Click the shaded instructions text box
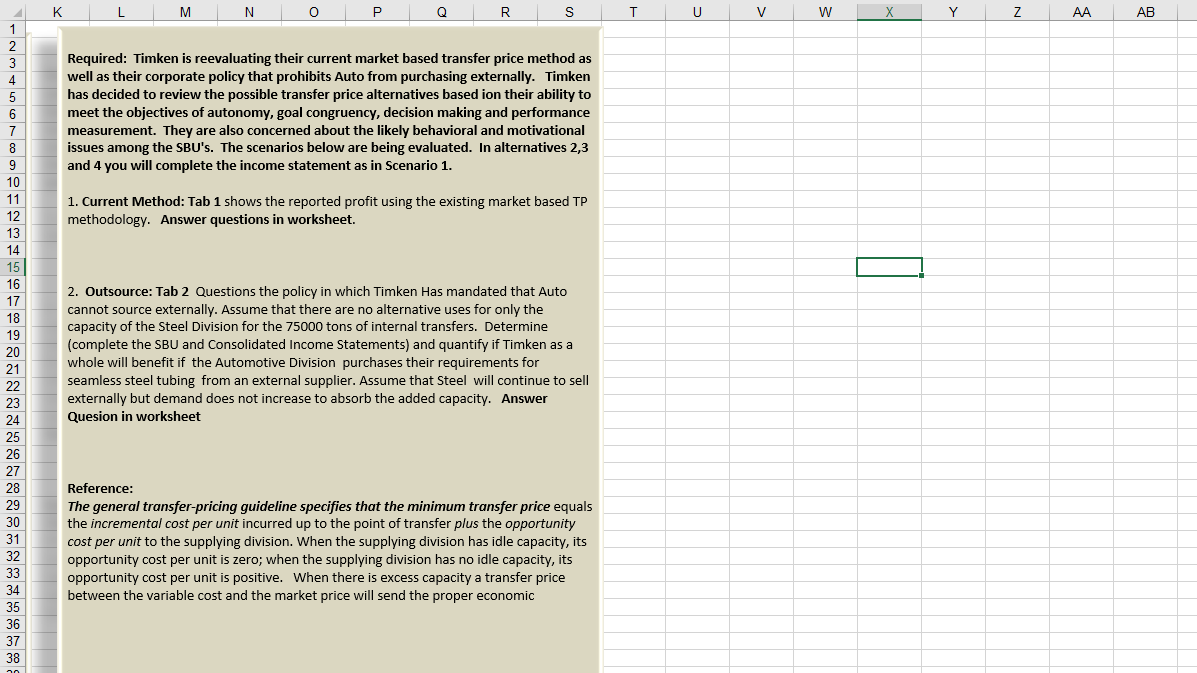The height and width of the screenshot is (673, 1197). point(330,350)
